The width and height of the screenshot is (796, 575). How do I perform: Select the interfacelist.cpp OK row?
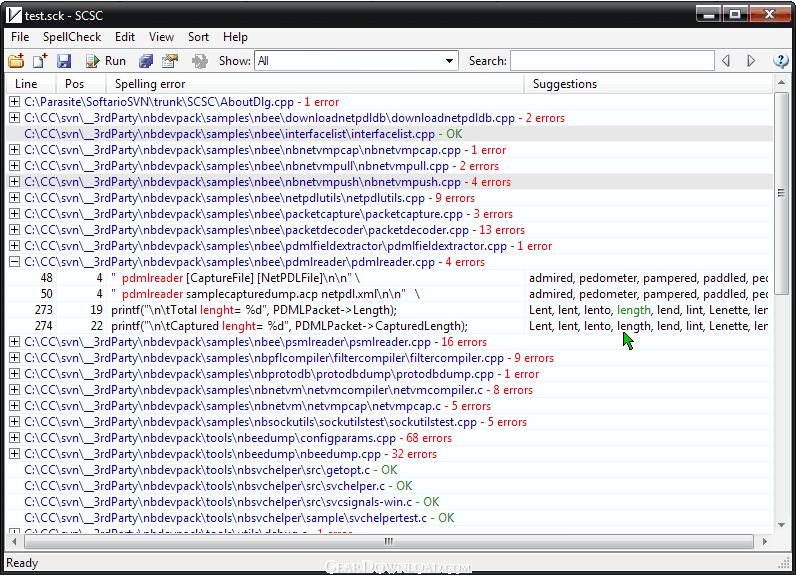(389, 134)
